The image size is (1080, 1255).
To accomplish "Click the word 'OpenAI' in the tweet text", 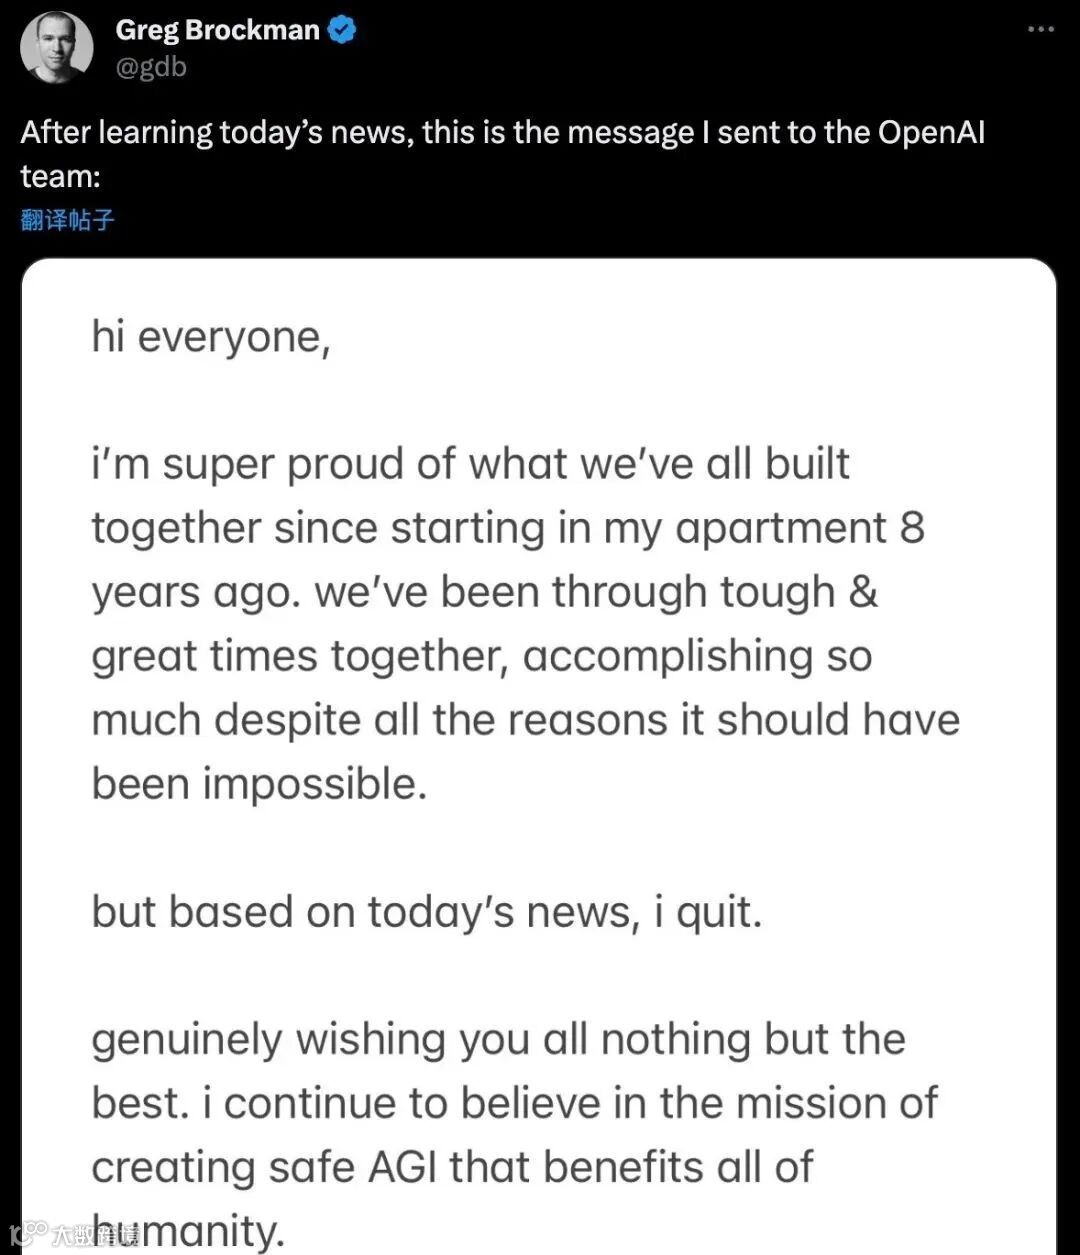I will pyautogui.click(x=932, y=133).
